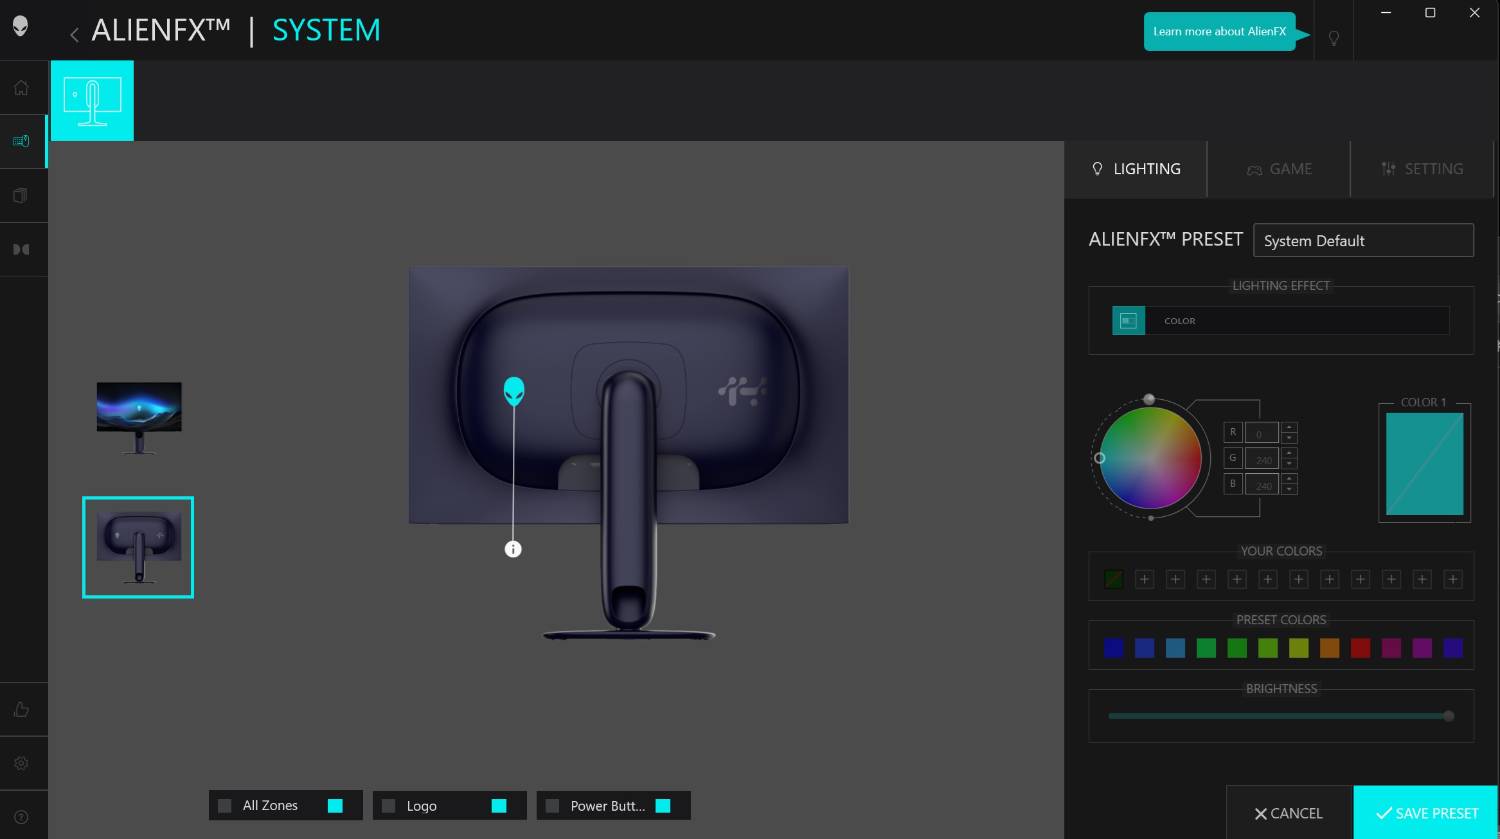The width and height of the screenshot is (1500, 839).
Task: Open the thumbs-up feedback icon
Action: point(21,709)
